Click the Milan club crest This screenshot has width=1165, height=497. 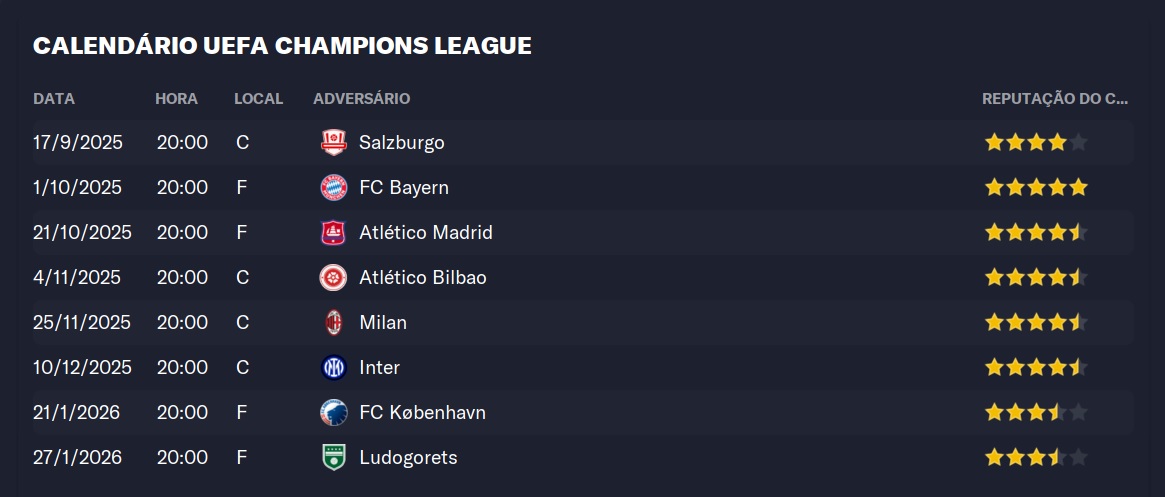click(333, 322)
